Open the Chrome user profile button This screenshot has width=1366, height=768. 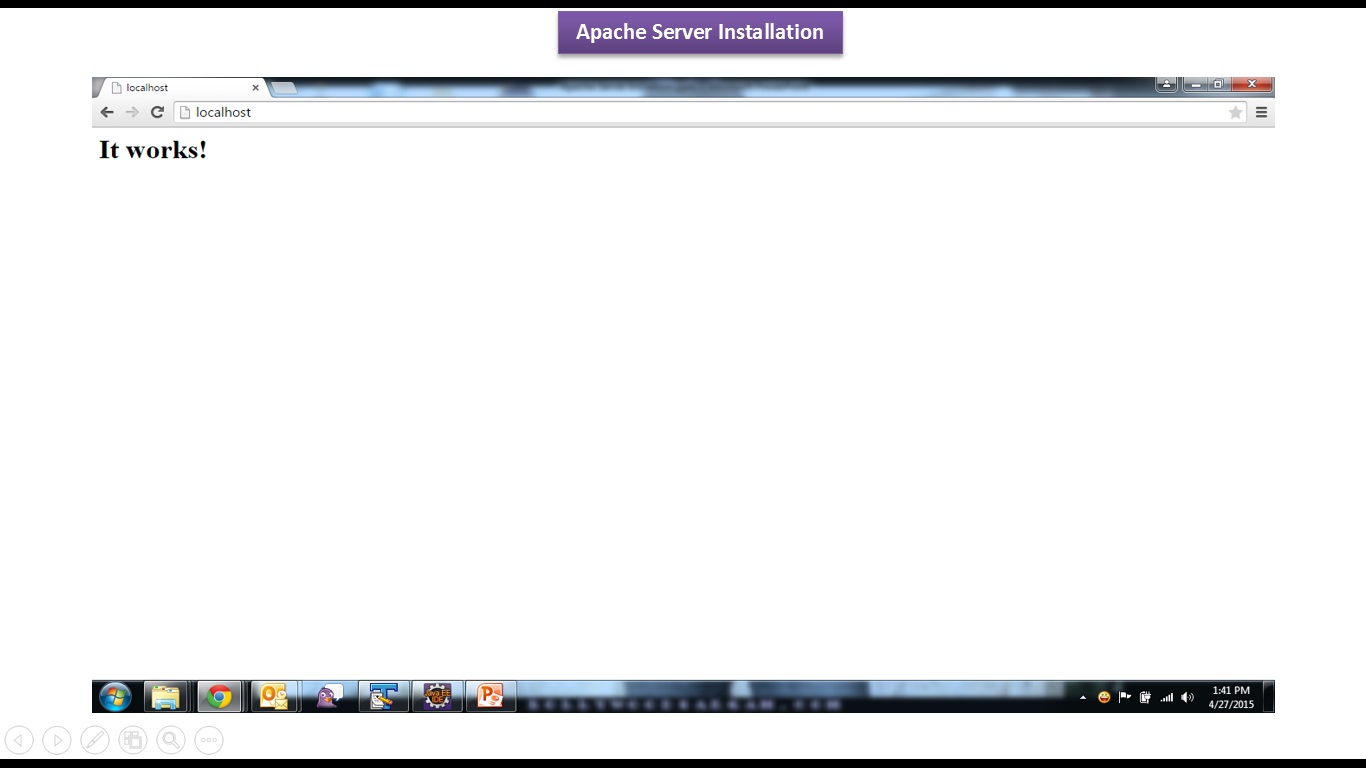tap(1166, 84)
